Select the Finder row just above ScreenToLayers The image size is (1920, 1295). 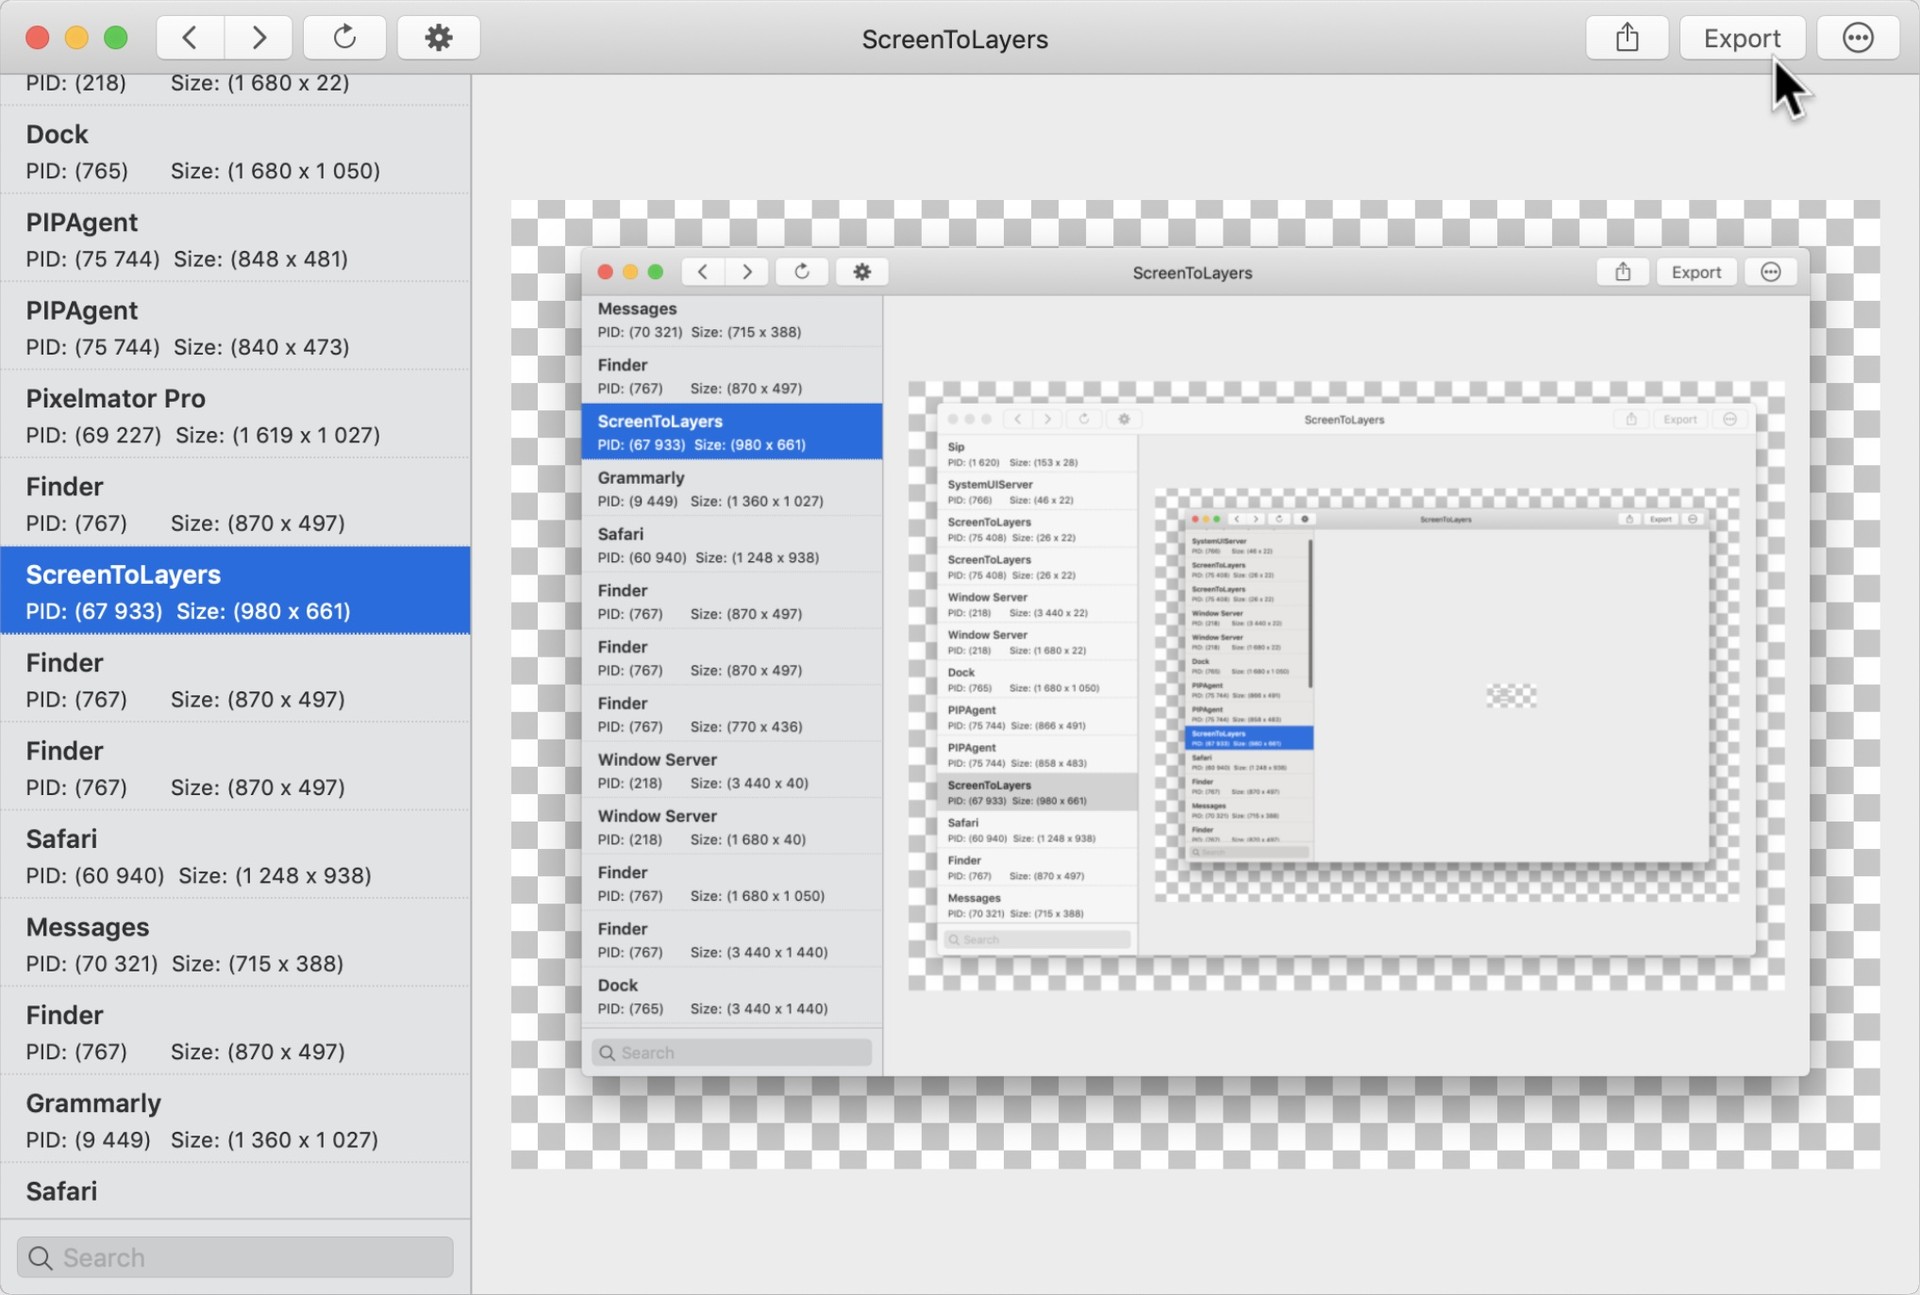point(235,502)
